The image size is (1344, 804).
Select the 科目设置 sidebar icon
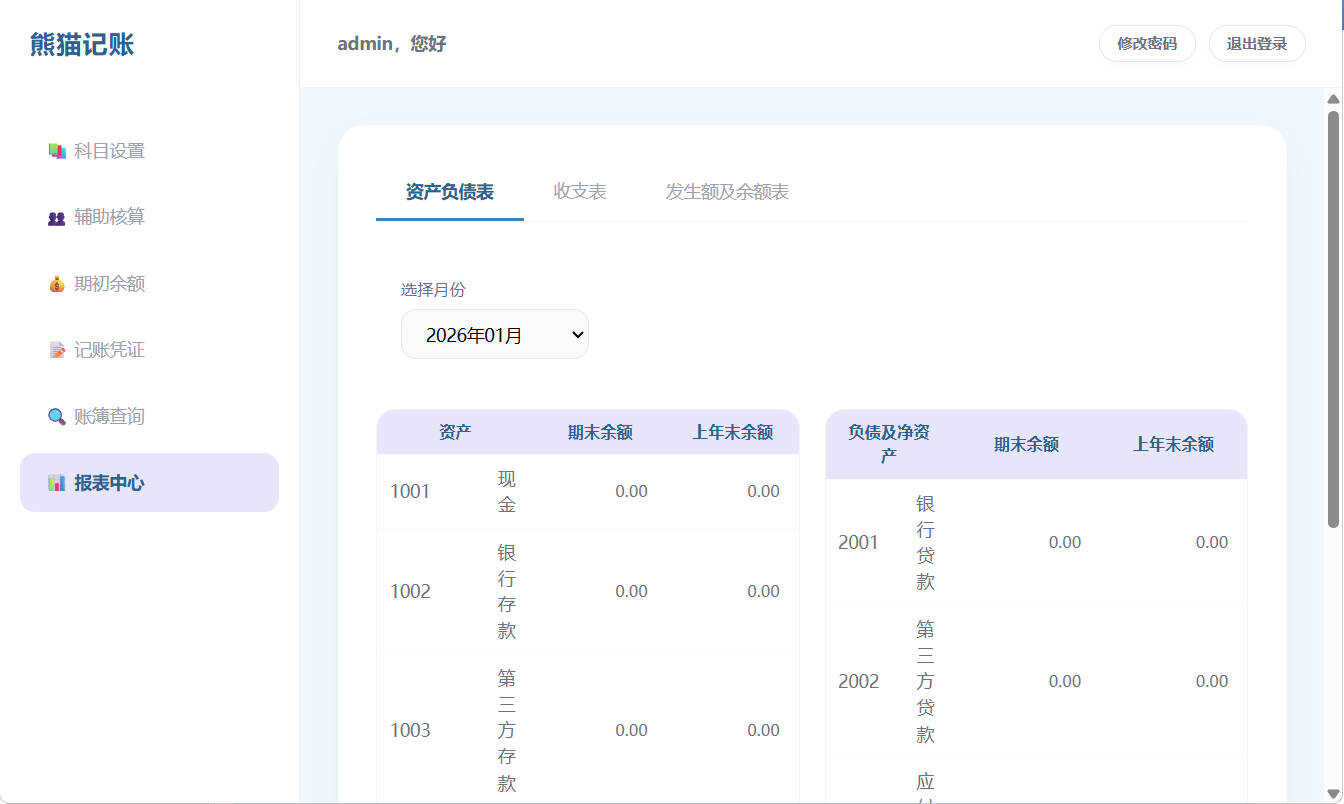[57, 150]
